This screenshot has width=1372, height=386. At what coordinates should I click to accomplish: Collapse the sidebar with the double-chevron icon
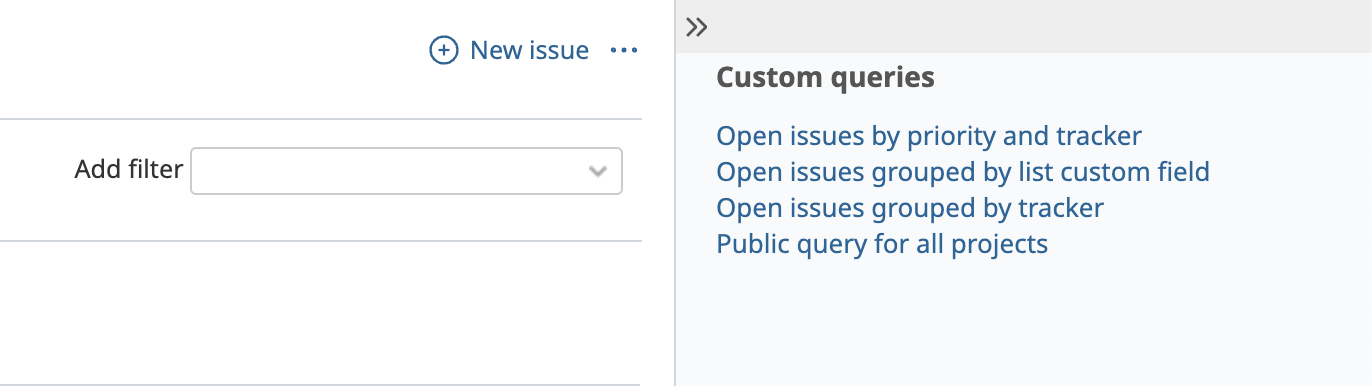coord(697,27)
